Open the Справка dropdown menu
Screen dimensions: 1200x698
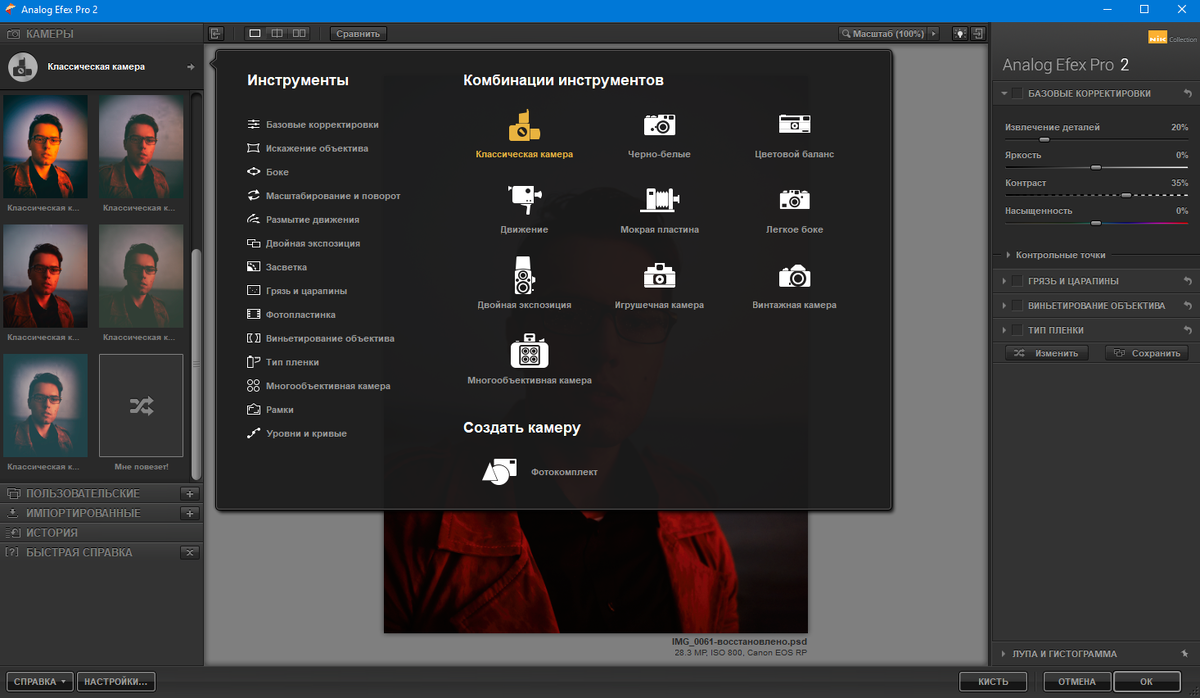[39, 682]
